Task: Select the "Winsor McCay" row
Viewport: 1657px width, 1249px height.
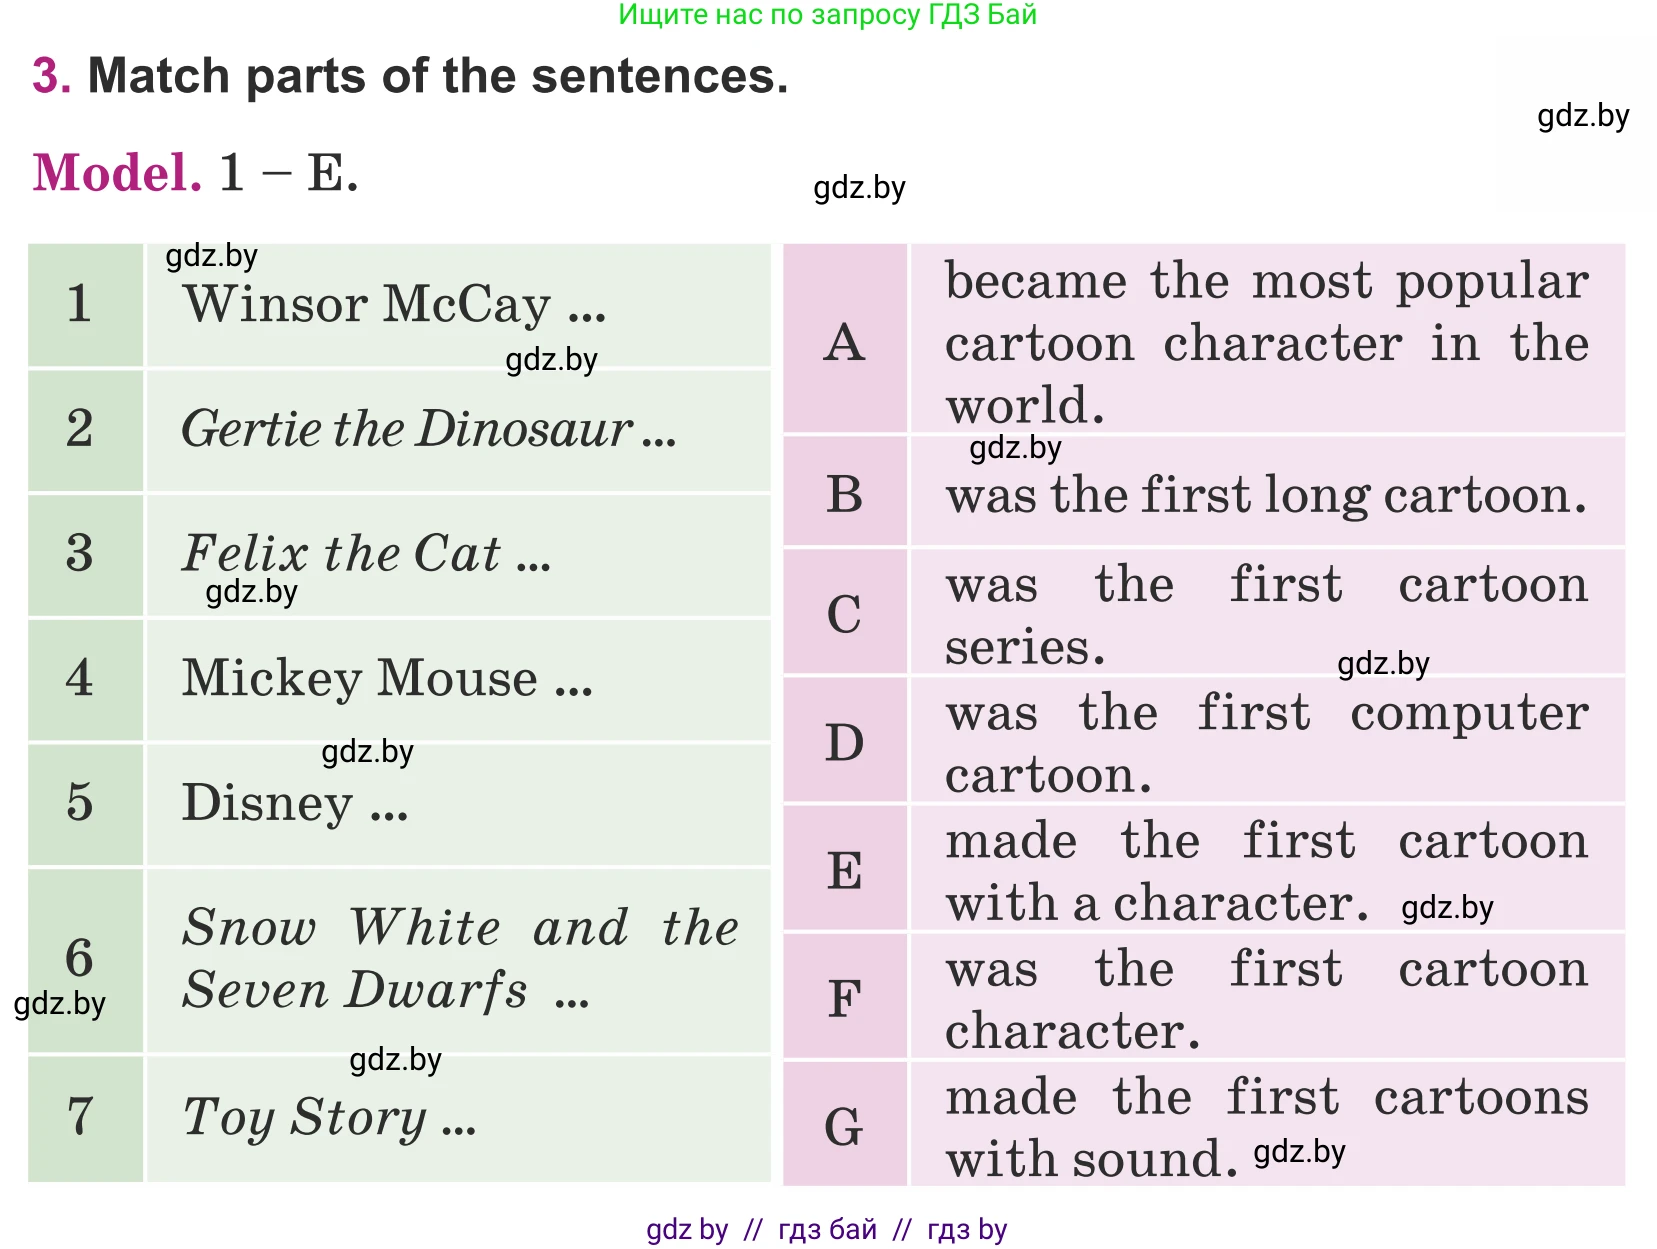Action: pyautogui.click(x=394, y=305)
